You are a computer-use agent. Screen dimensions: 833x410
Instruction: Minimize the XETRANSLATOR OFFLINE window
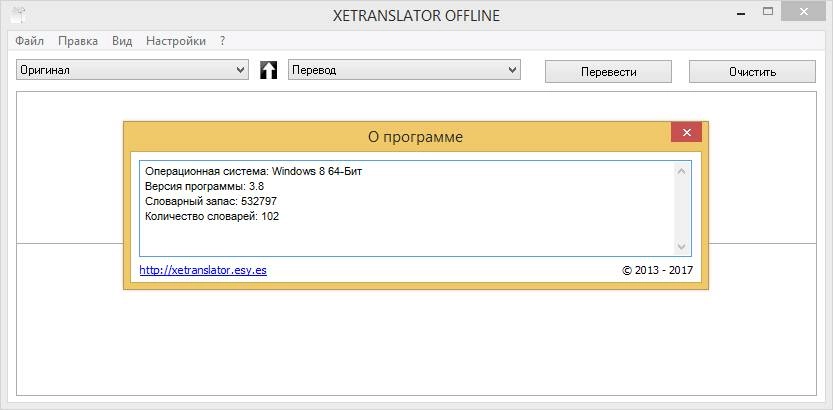tap(741, 12)
